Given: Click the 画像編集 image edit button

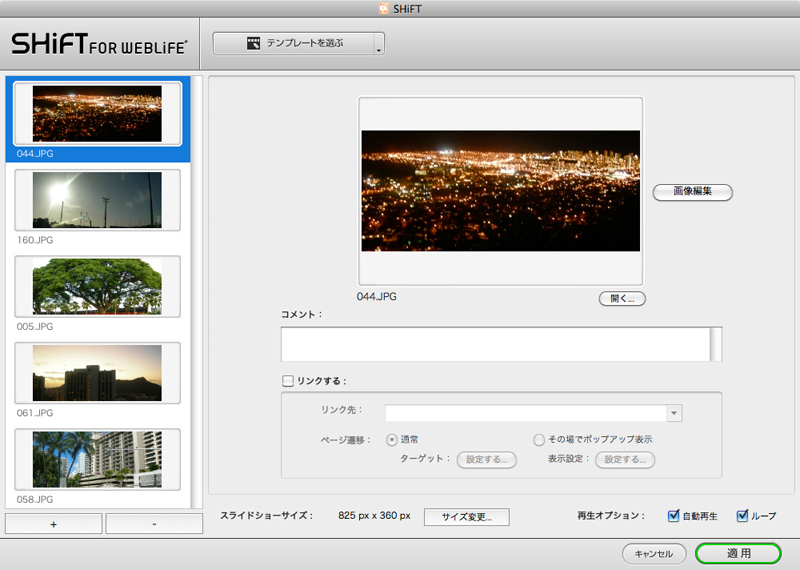Looking at the screenshot, I should (x=692, y=191).
